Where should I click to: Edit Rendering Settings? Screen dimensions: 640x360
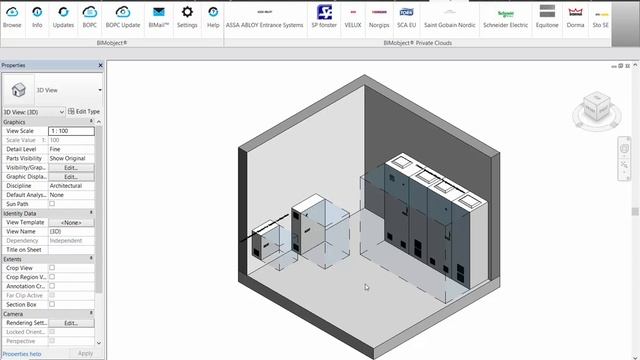click(71, 323)
